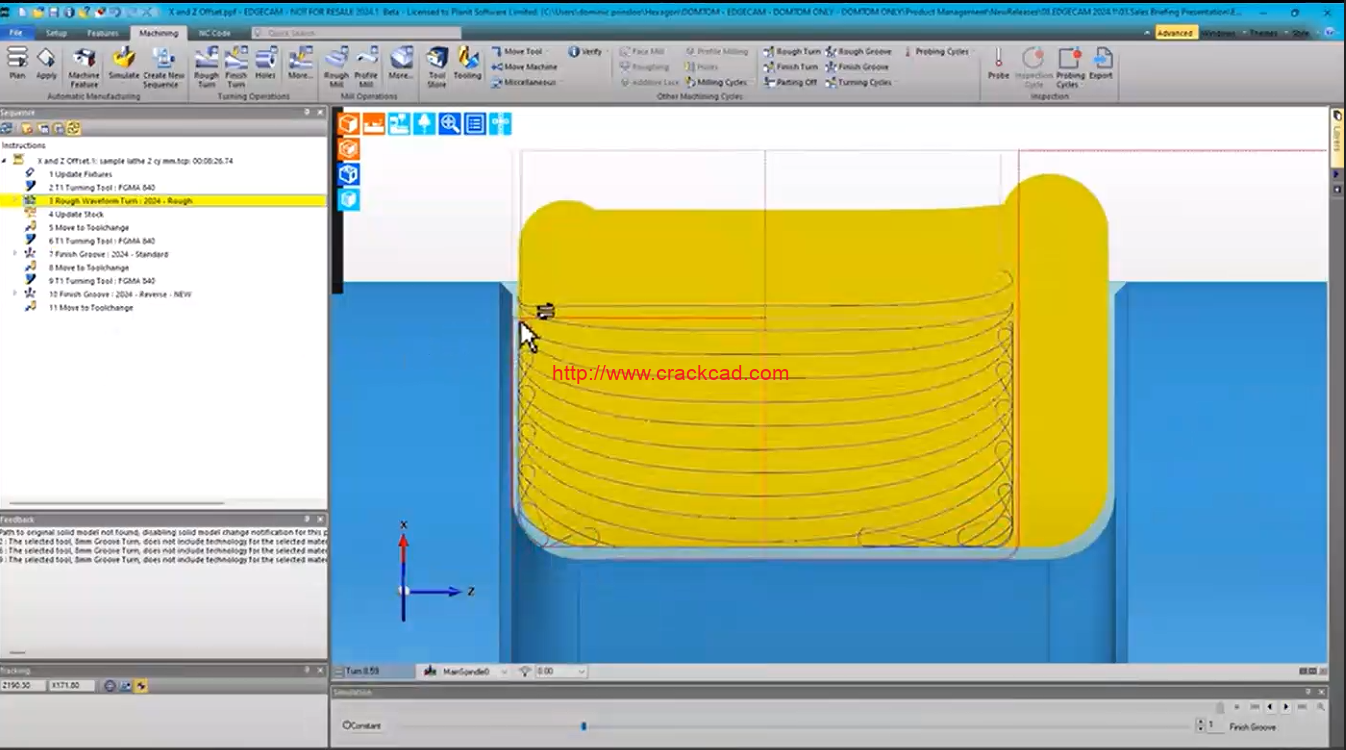
Task: Start the Simulate tool
Action: [x=124, y=62]
